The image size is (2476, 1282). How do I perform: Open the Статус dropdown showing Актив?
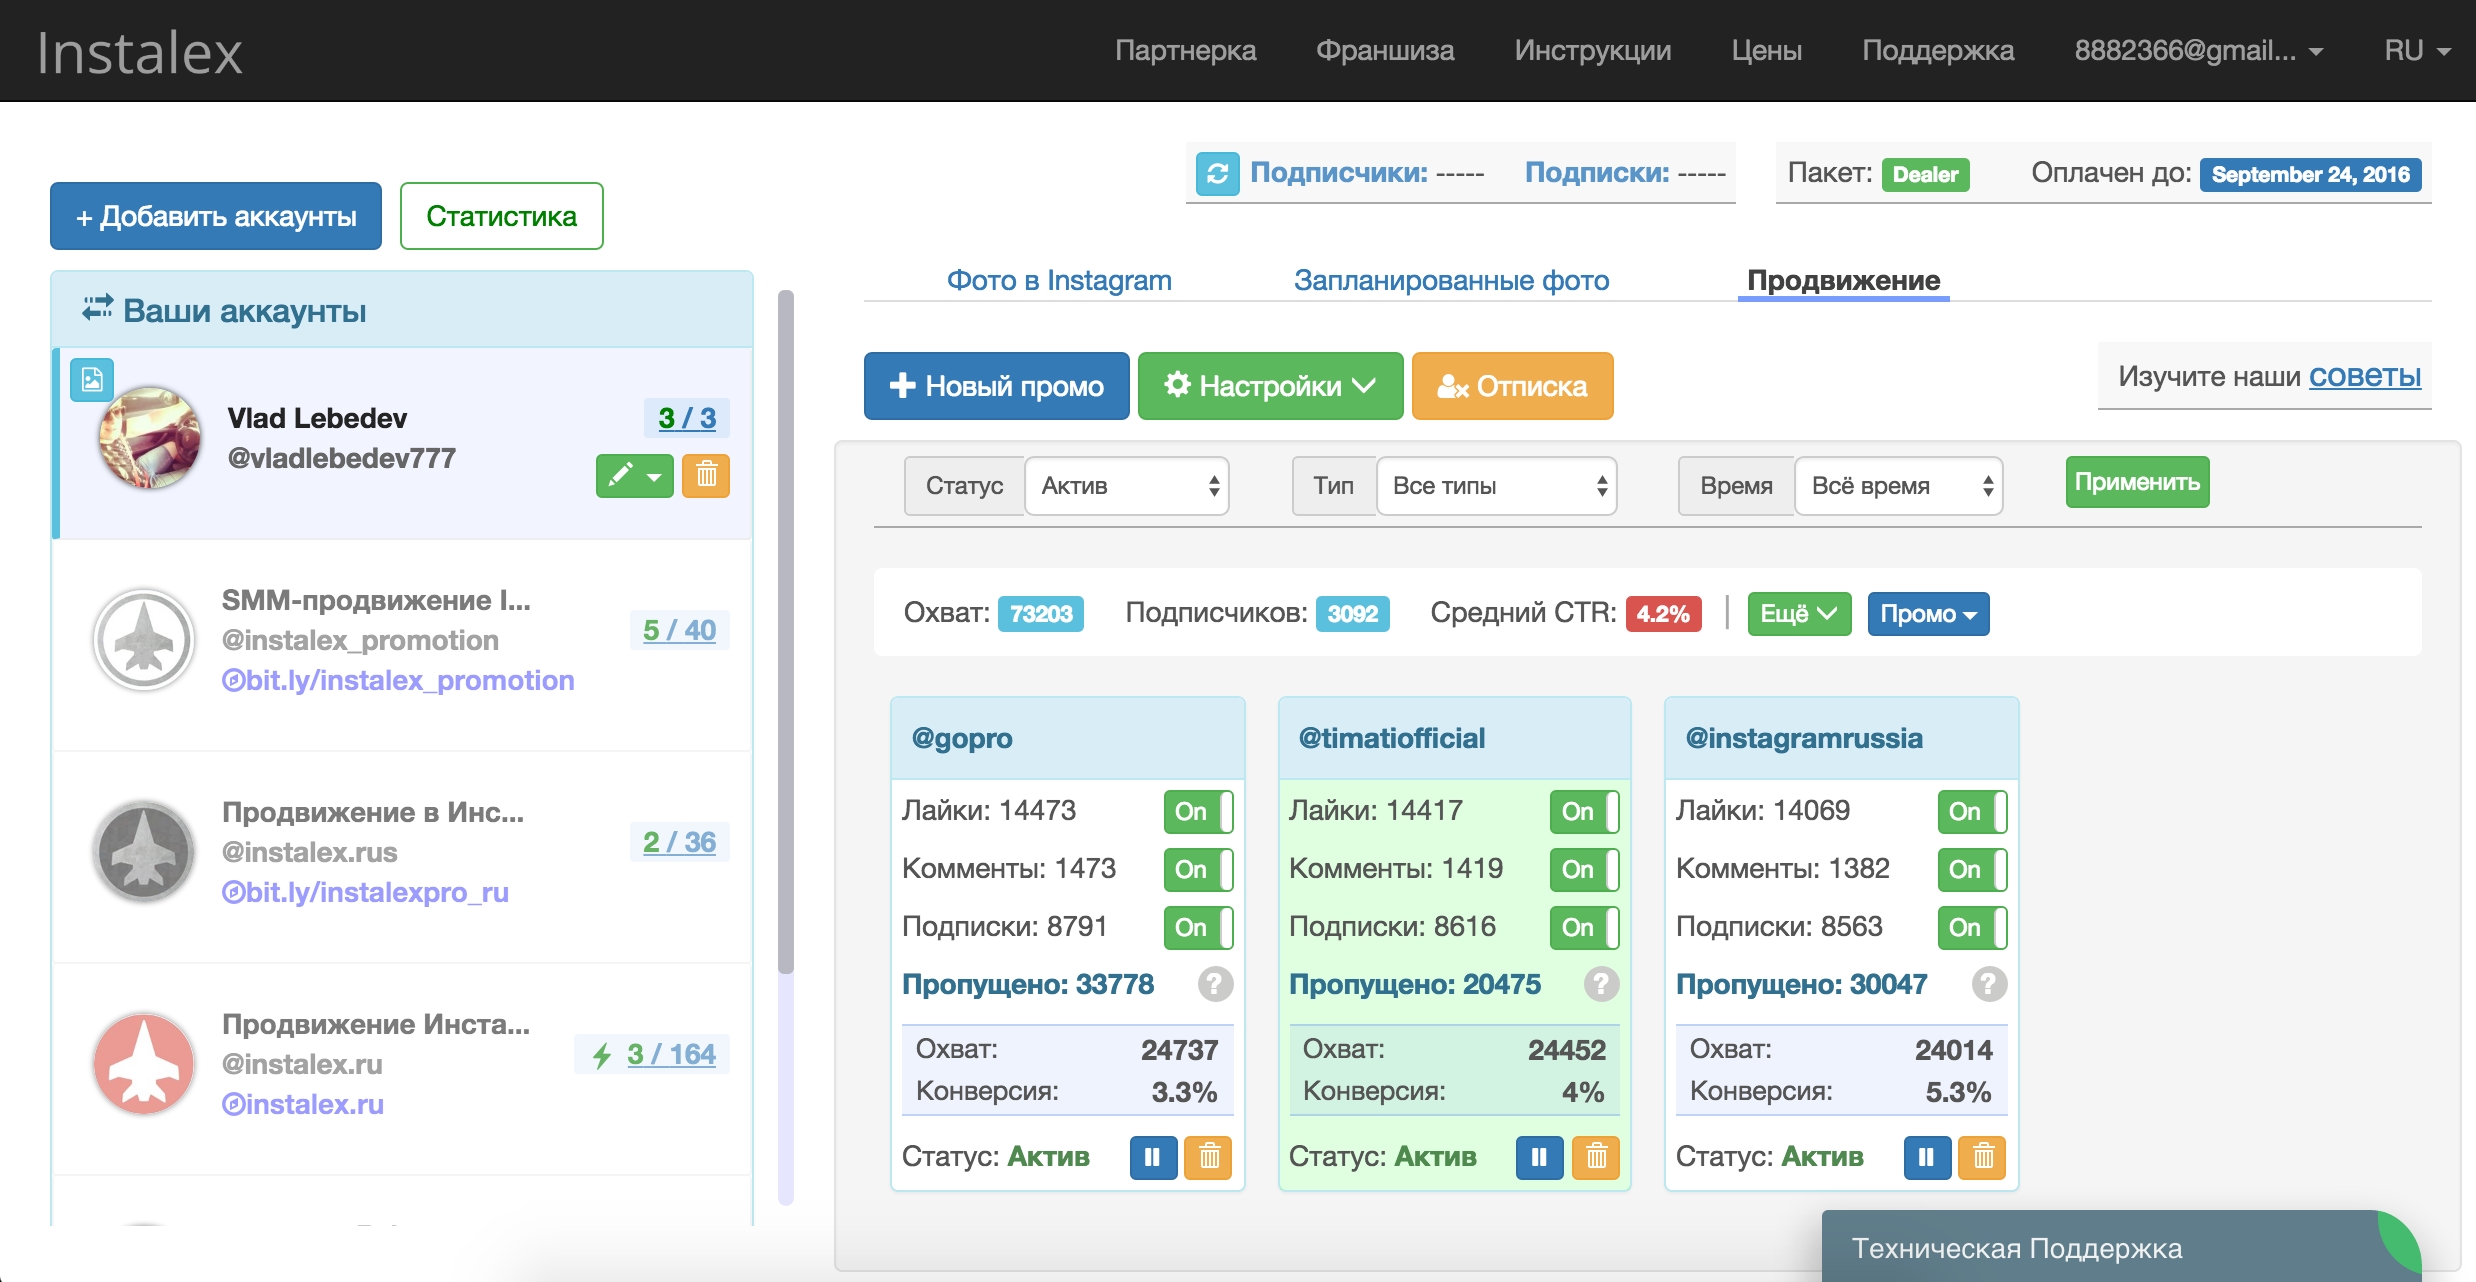(1127, 486)
